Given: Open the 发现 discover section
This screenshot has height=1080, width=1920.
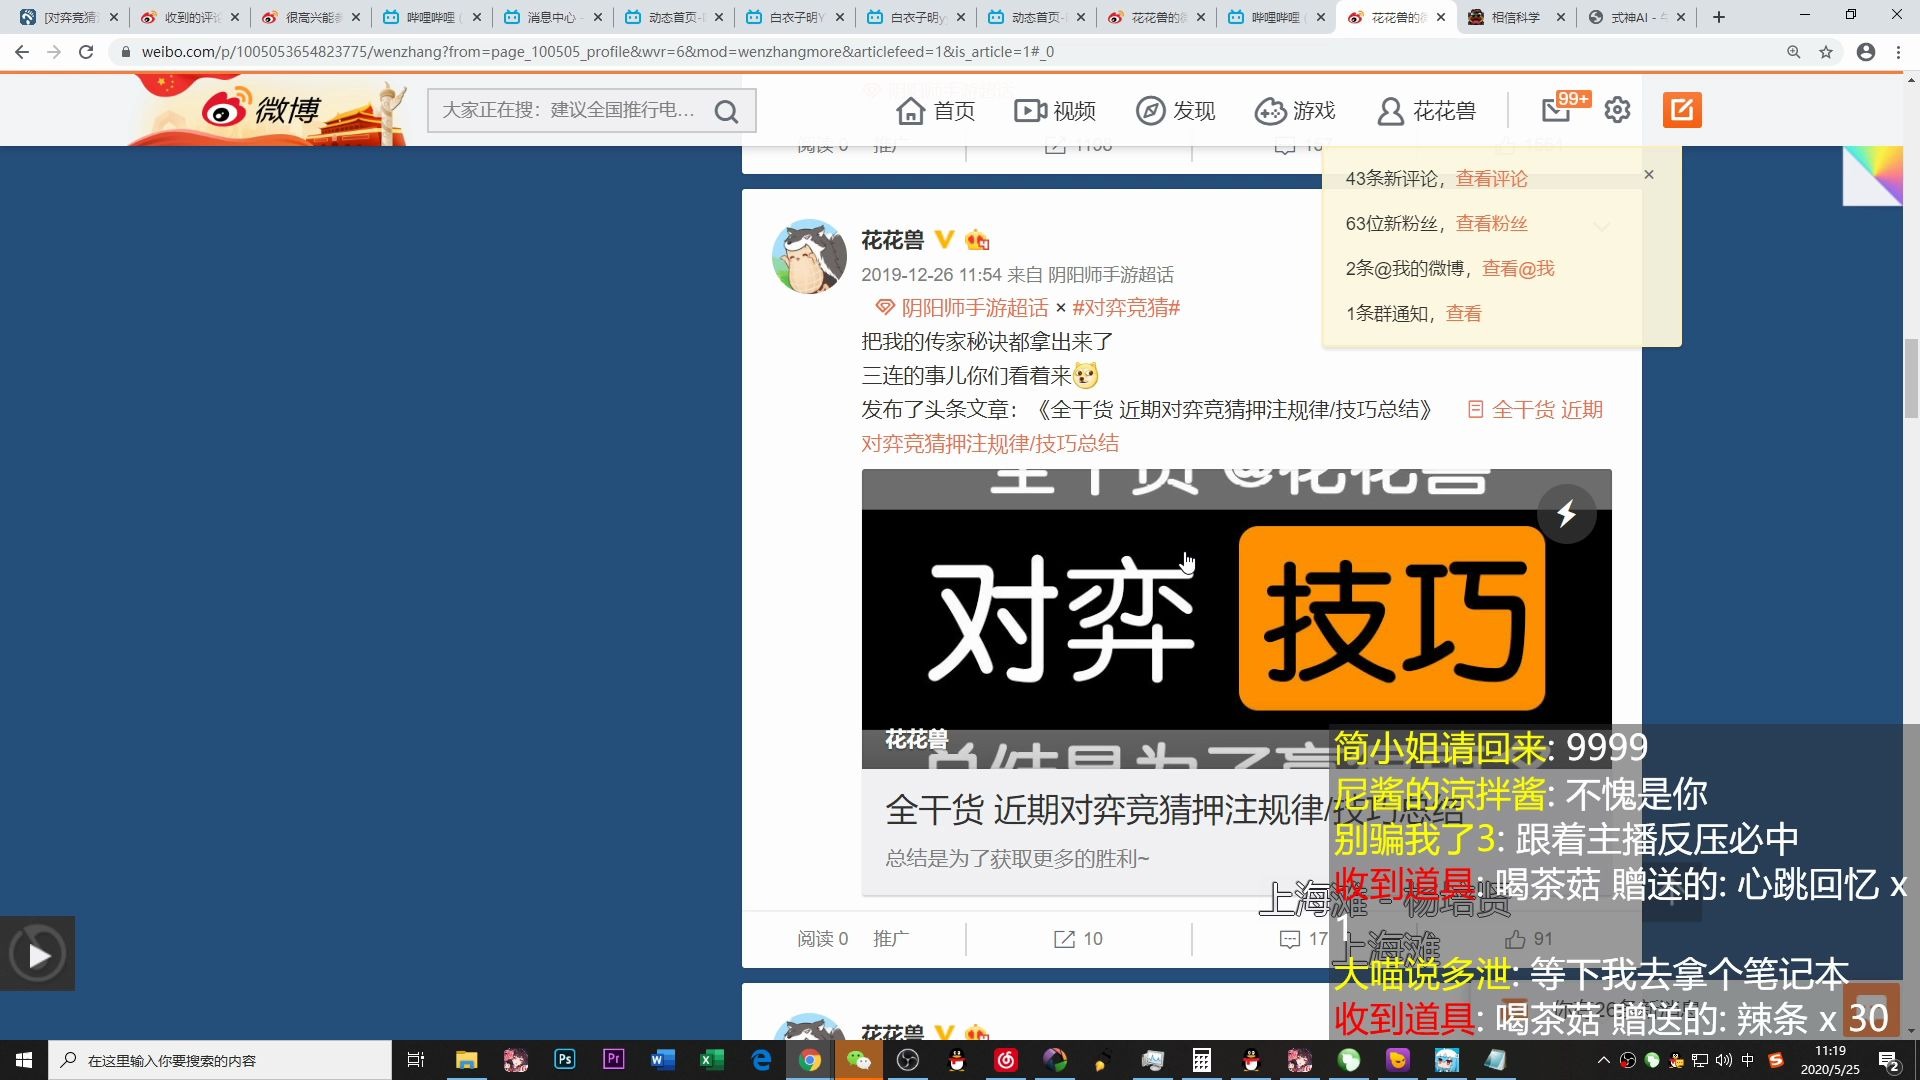Looking at the screenshot, I should tap(1176, 111).
